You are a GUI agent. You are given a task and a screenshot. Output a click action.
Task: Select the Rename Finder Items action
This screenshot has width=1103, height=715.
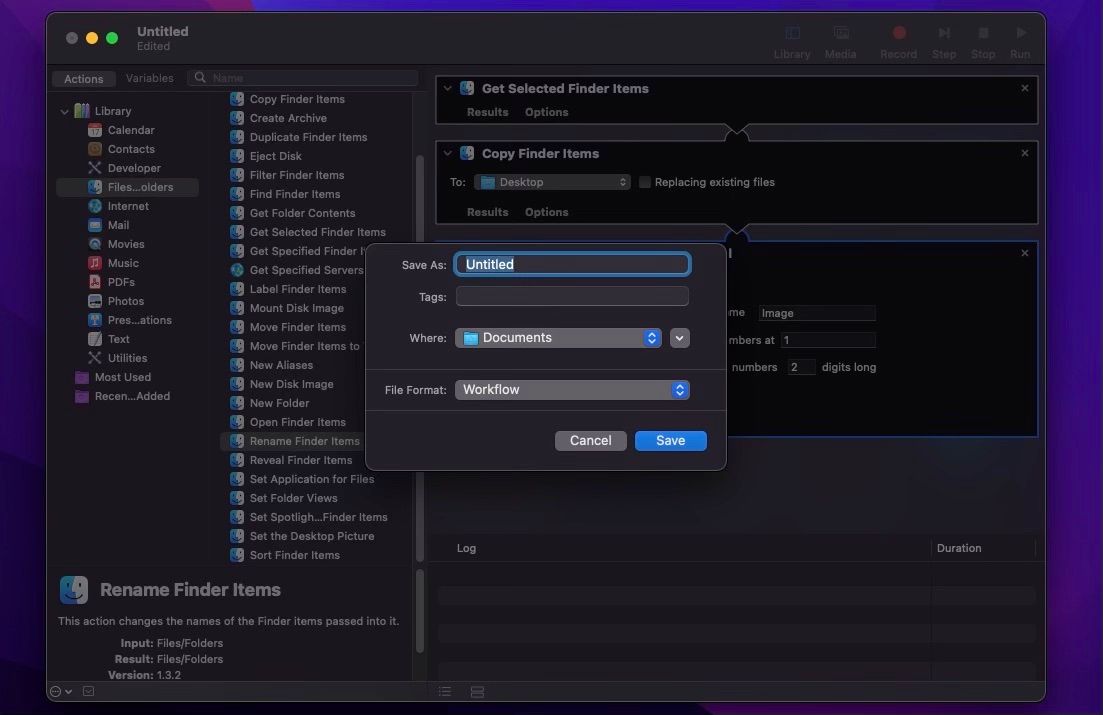[x=304, y=440]
